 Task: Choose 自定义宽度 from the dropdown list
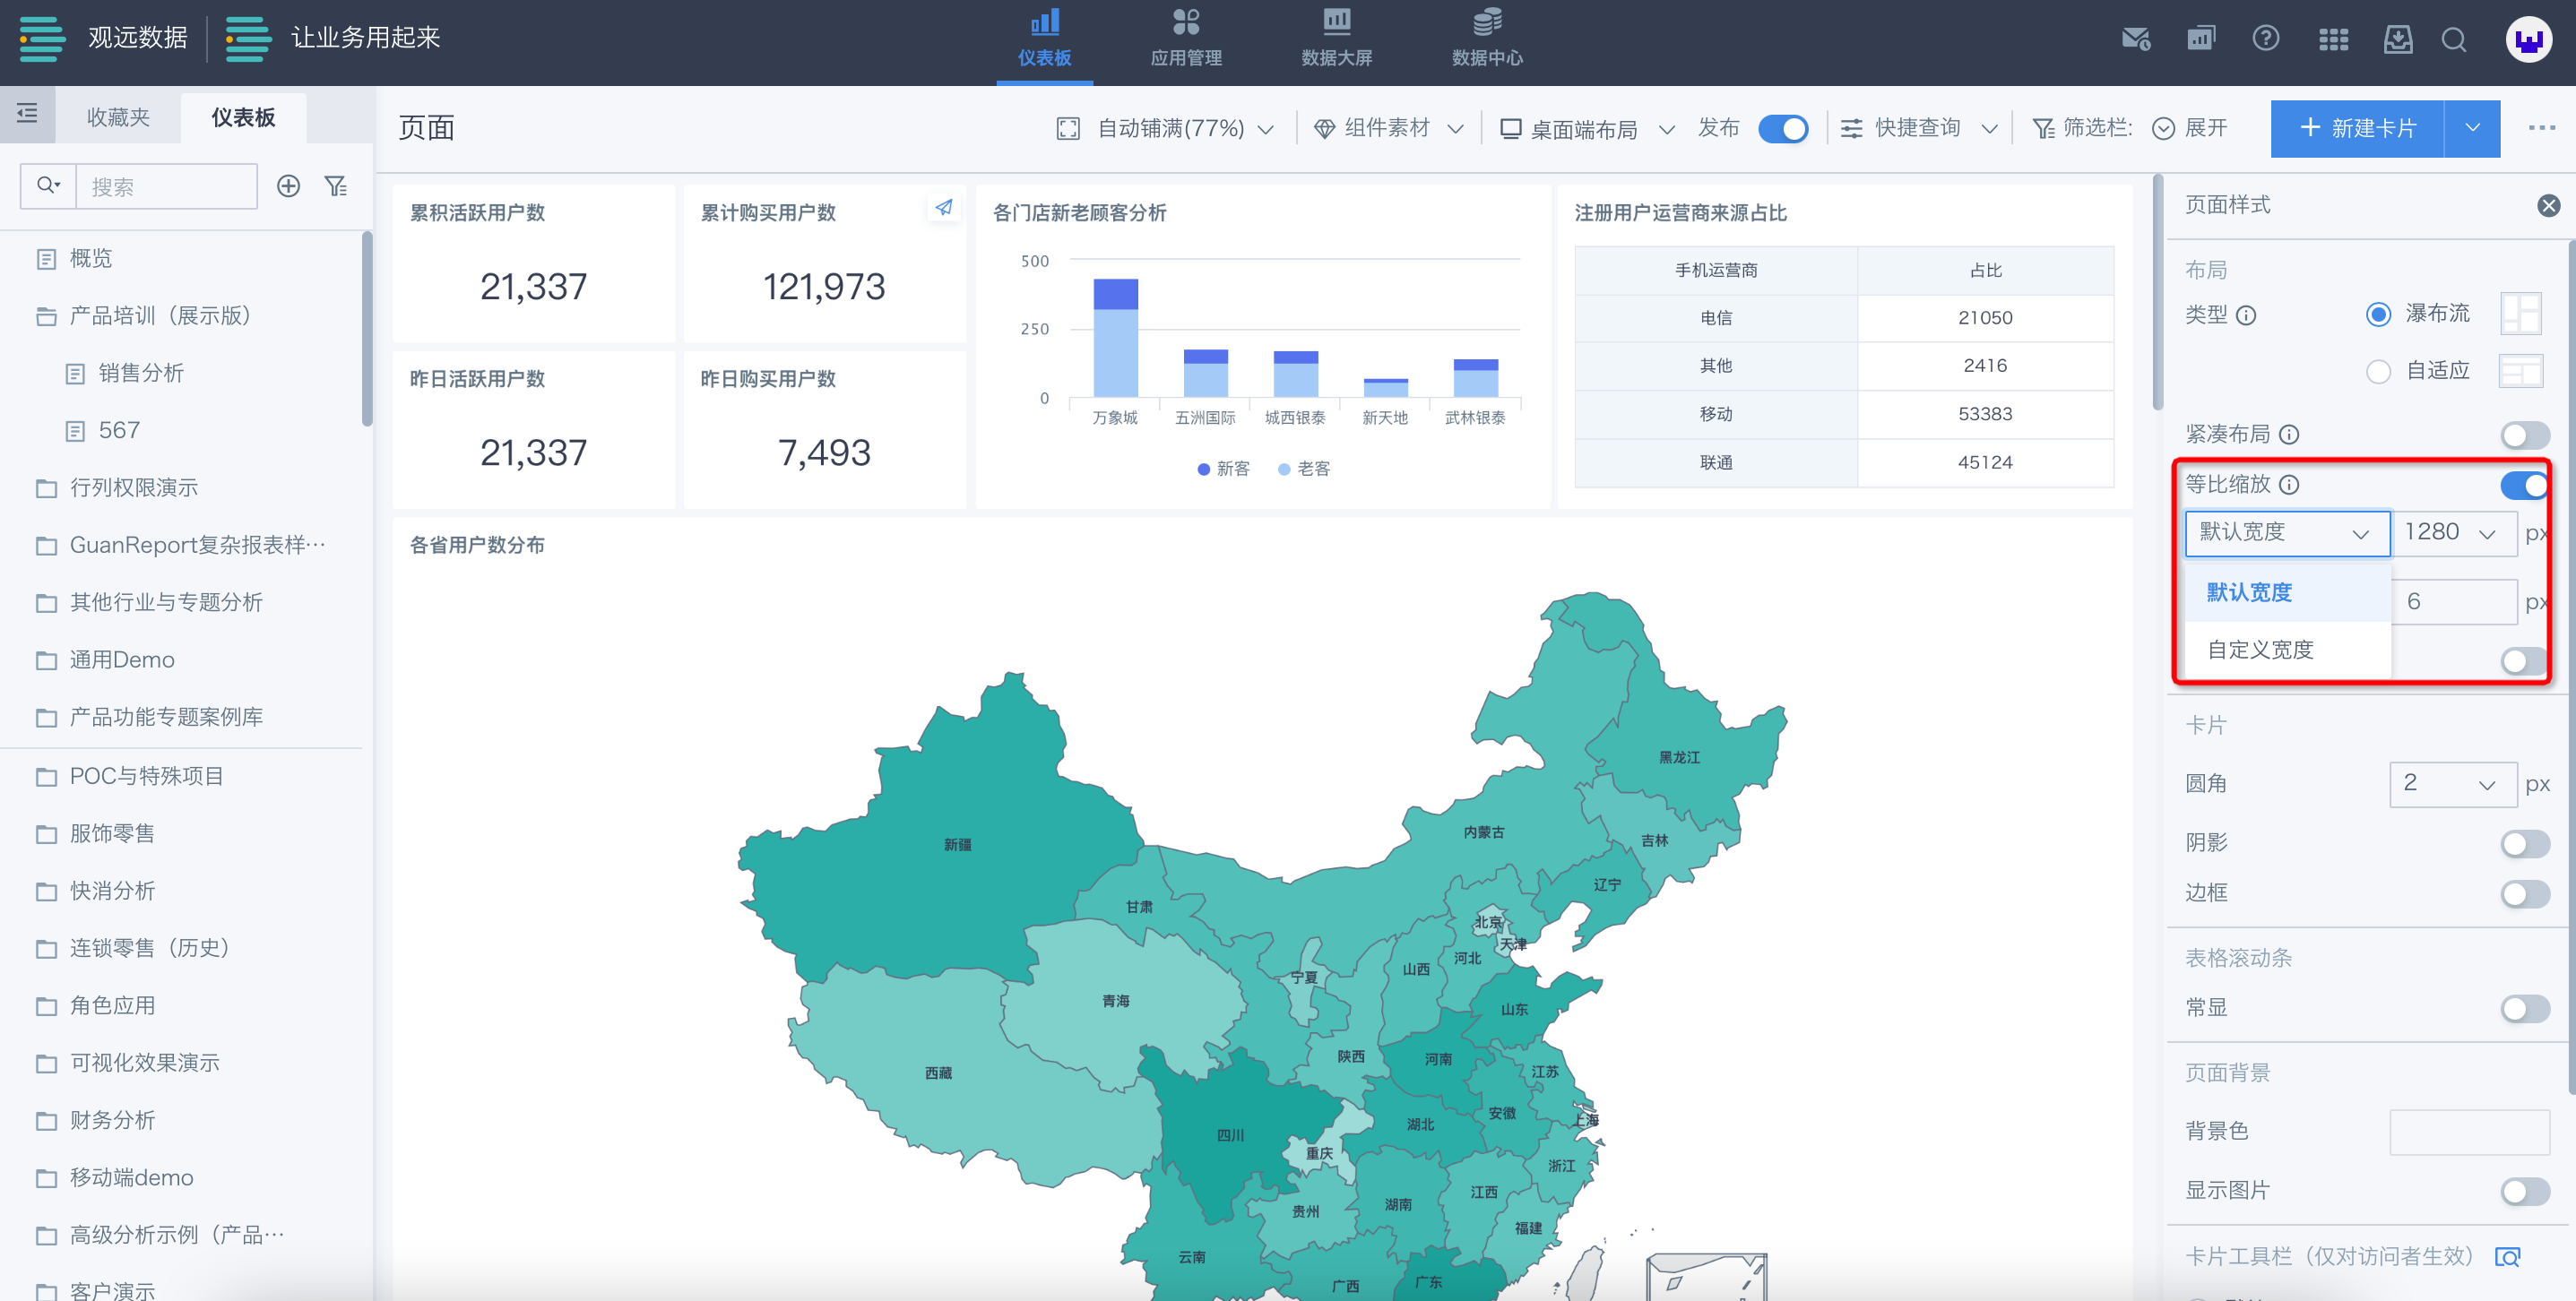pos(2260,650)
